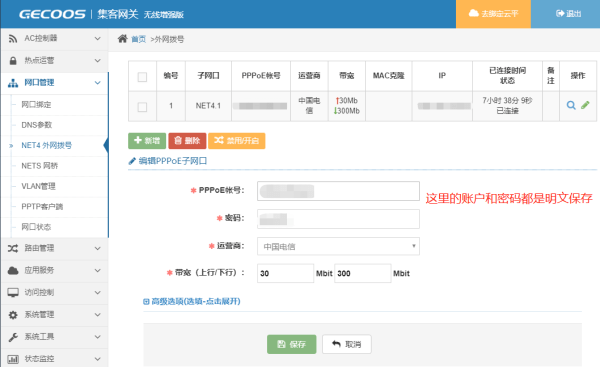
Task: Click pencil icon beside 编辑PPPoE子网口 heading
Action: [x=132, y=161]
